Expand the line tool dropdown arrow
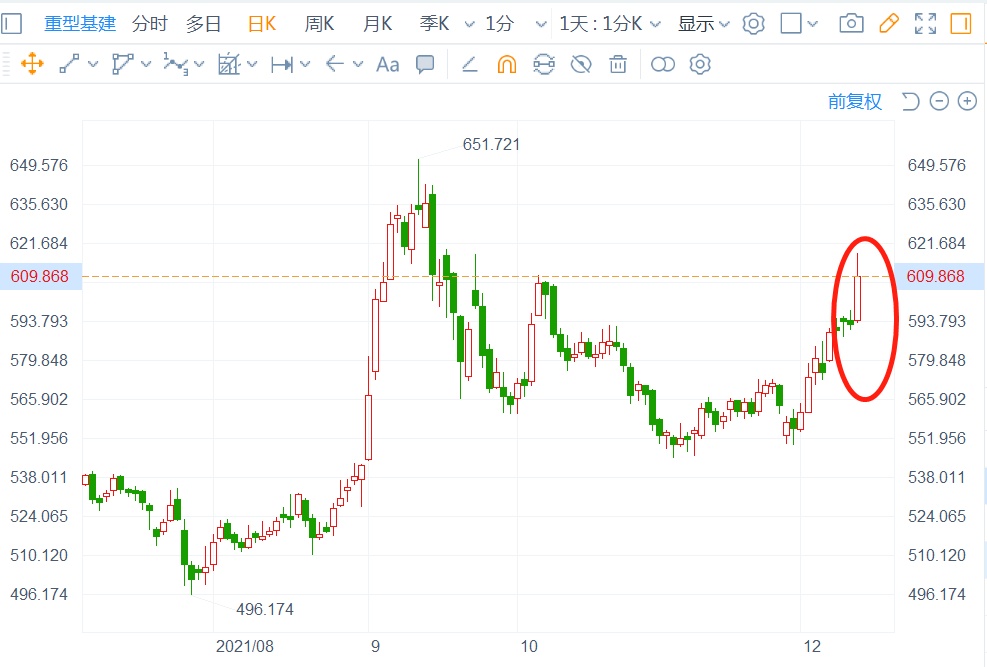The height and width of the screenshot is (667, 987). (93, 65)
